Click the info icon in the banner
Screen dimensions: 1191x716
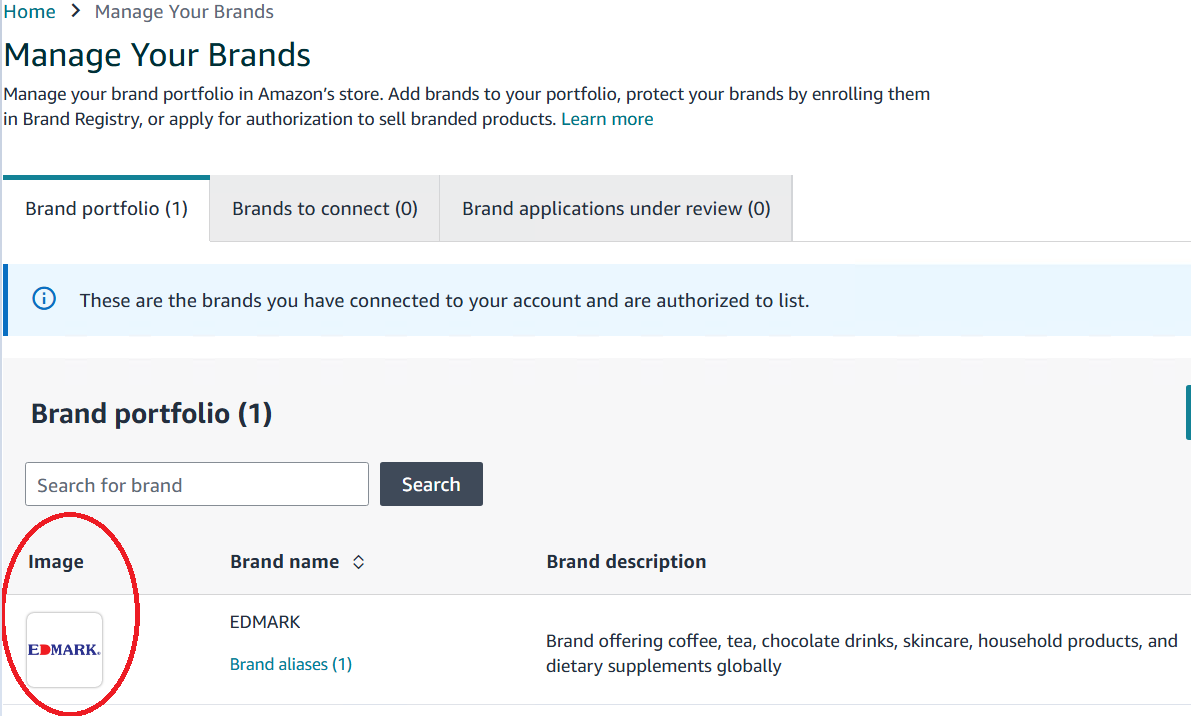44,299
